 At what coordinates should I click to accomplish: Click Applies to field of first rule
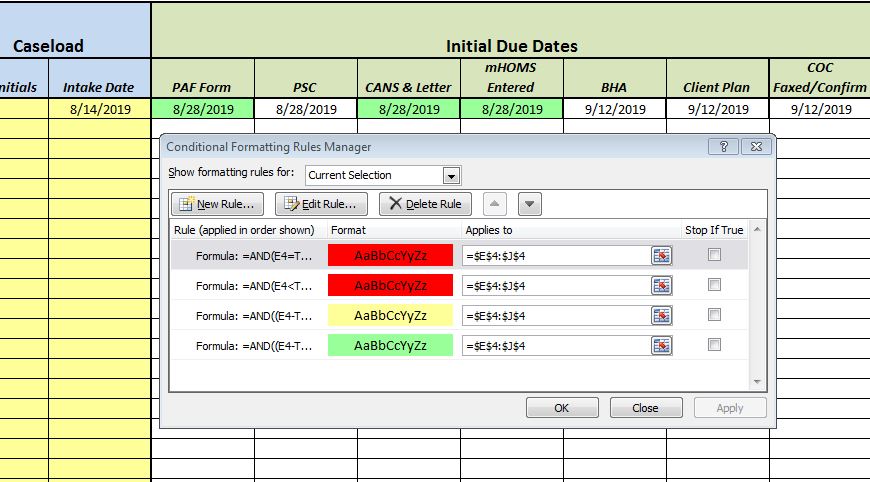tap(557, 256)
